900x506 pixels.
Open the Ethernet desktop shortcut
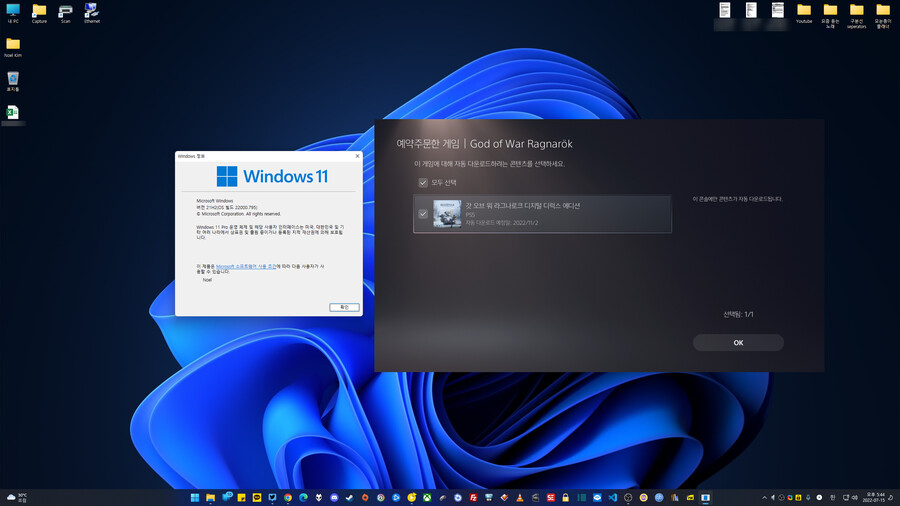(92, 13)
